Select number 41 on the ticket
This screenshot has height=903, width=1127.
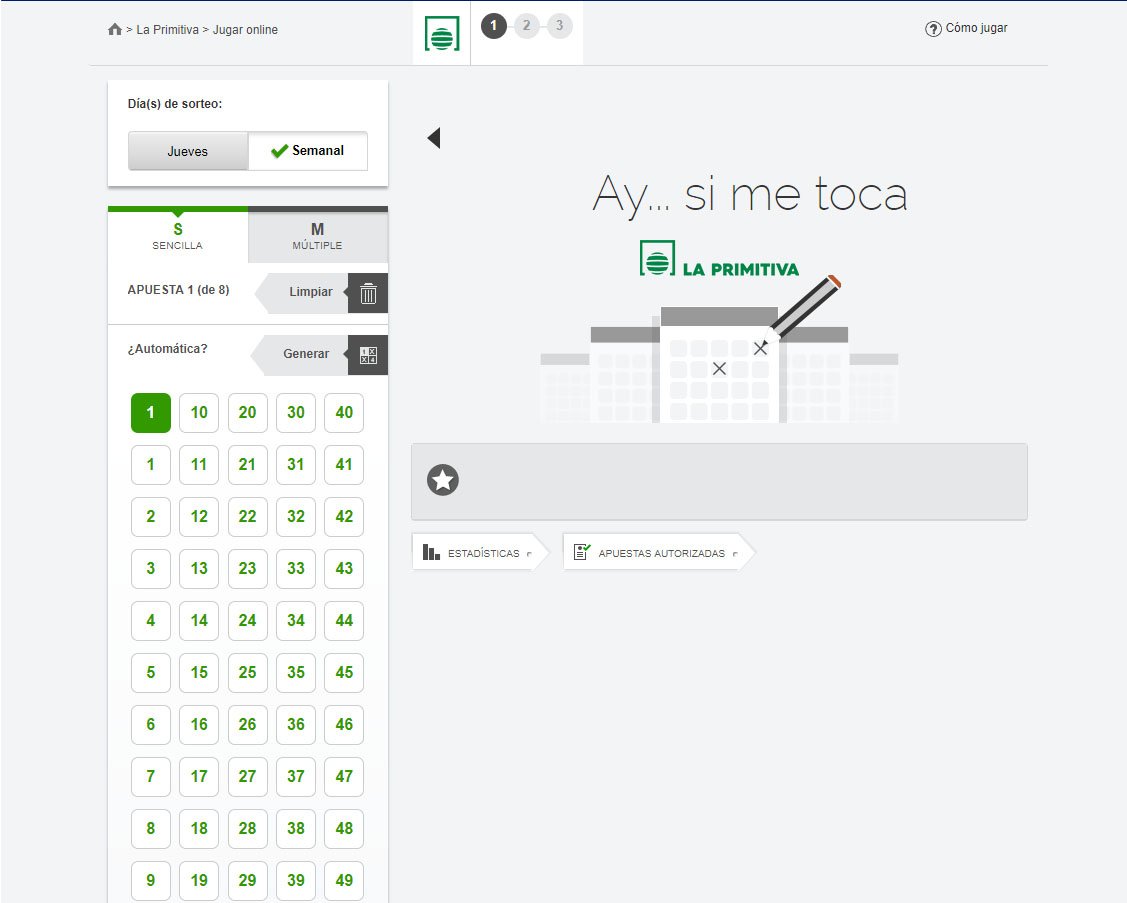pyautogui.click(x=344, y=464)
